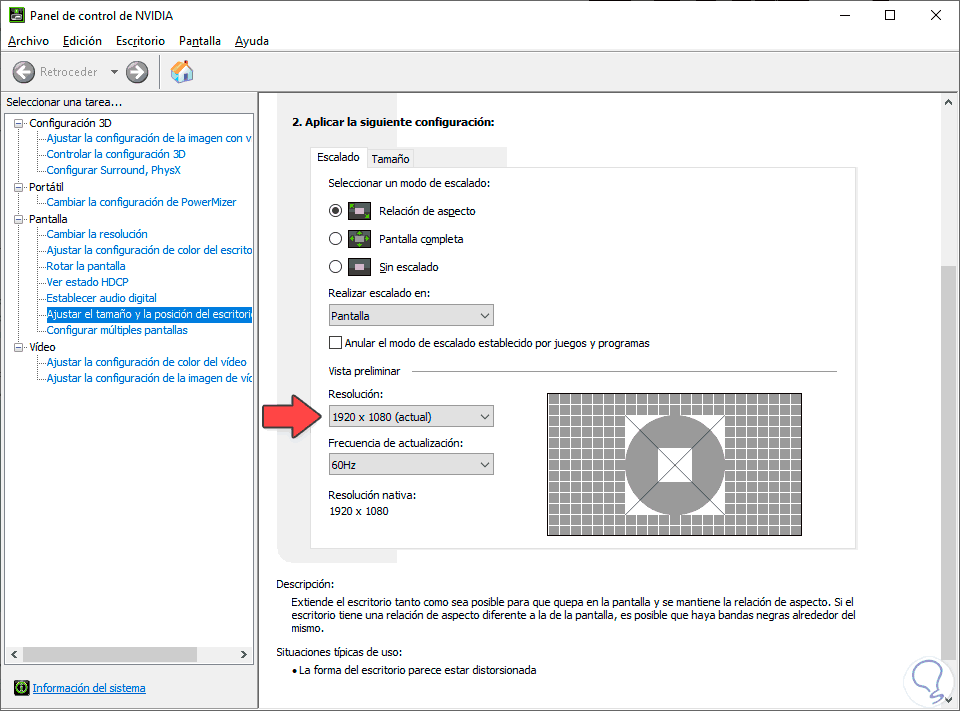Click the task panel scroll left arrow
This screenshot has width=960, height=711.
(x=13, y=654)
